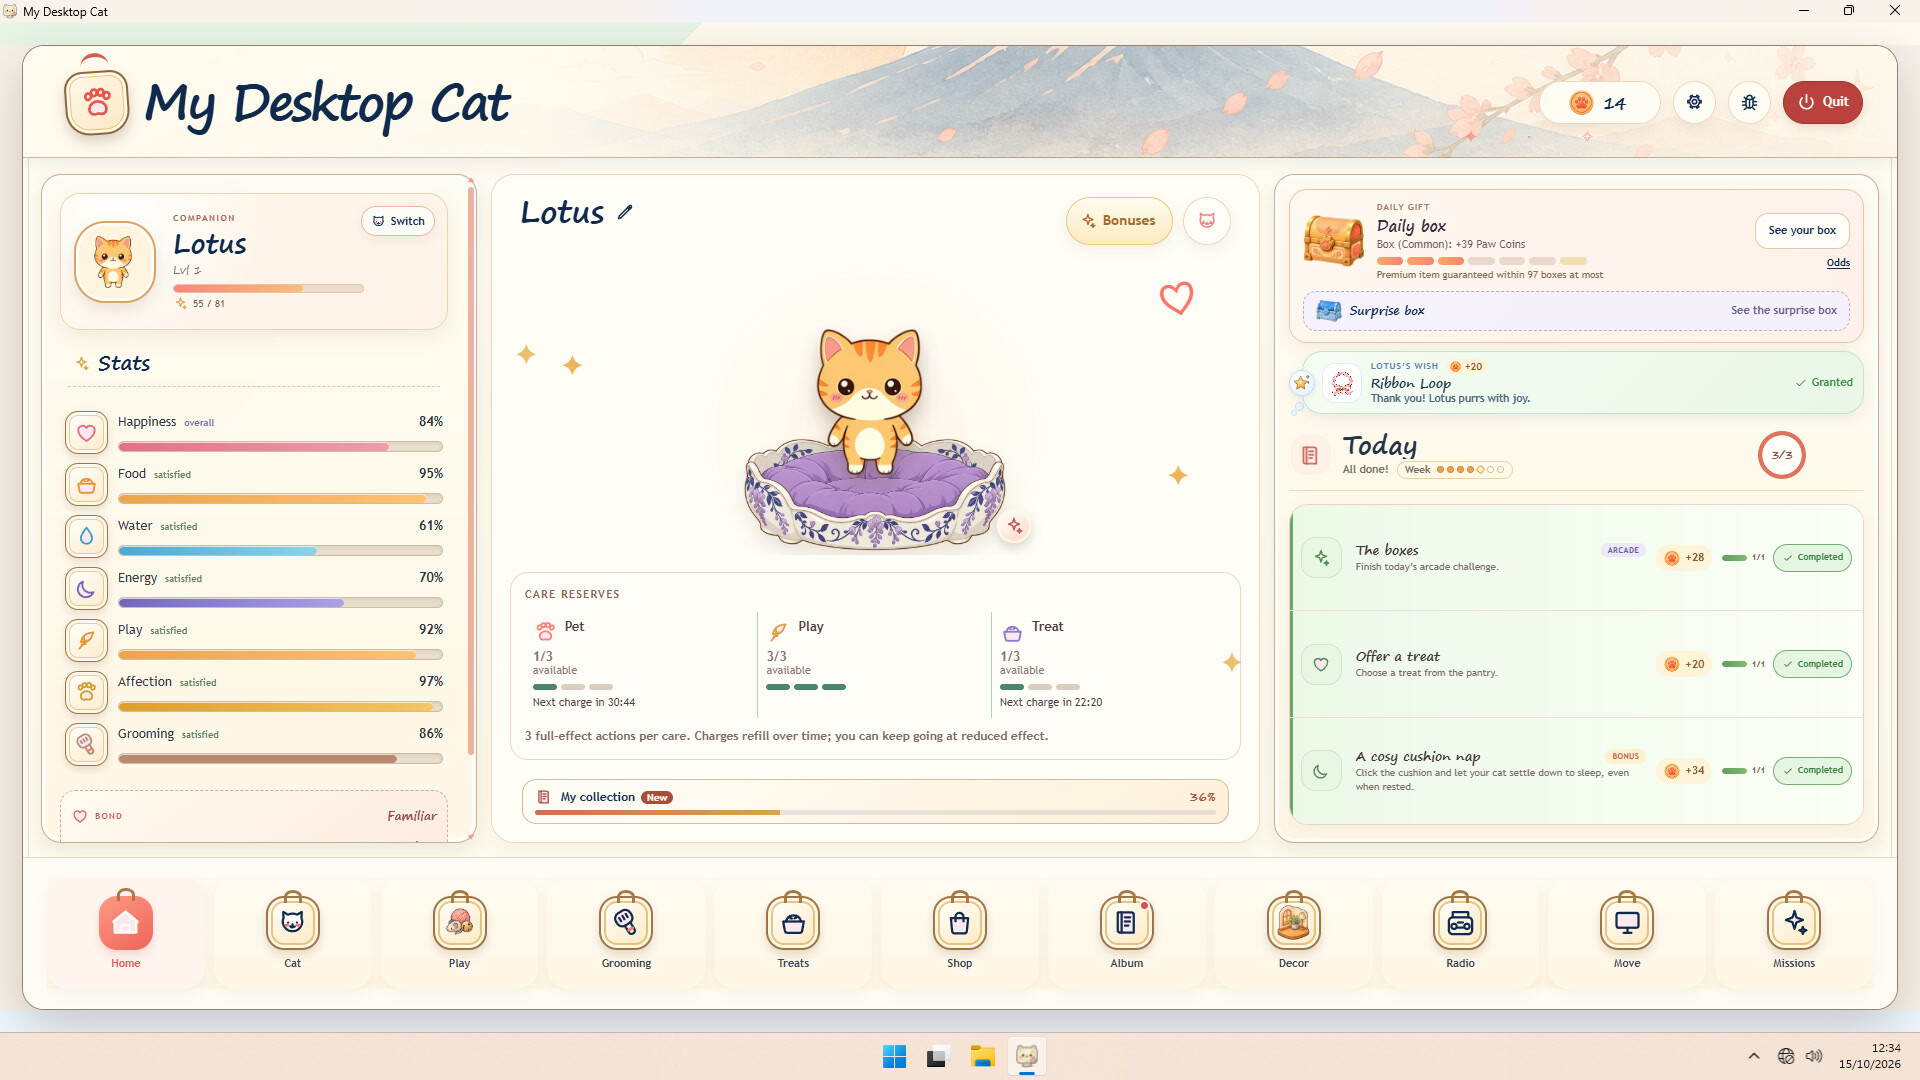
Task: Click the bug report icon in header
Action: (x=1749, y=102)
